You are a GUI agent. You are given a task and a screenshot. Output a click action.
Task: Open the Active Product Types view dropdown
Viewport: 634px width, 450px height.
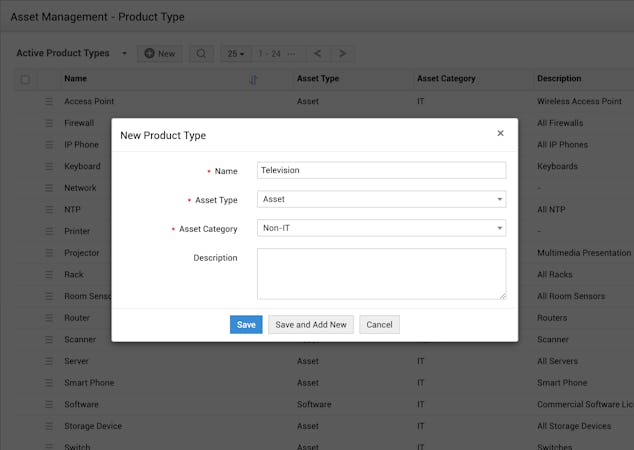[x=124, y=53]
